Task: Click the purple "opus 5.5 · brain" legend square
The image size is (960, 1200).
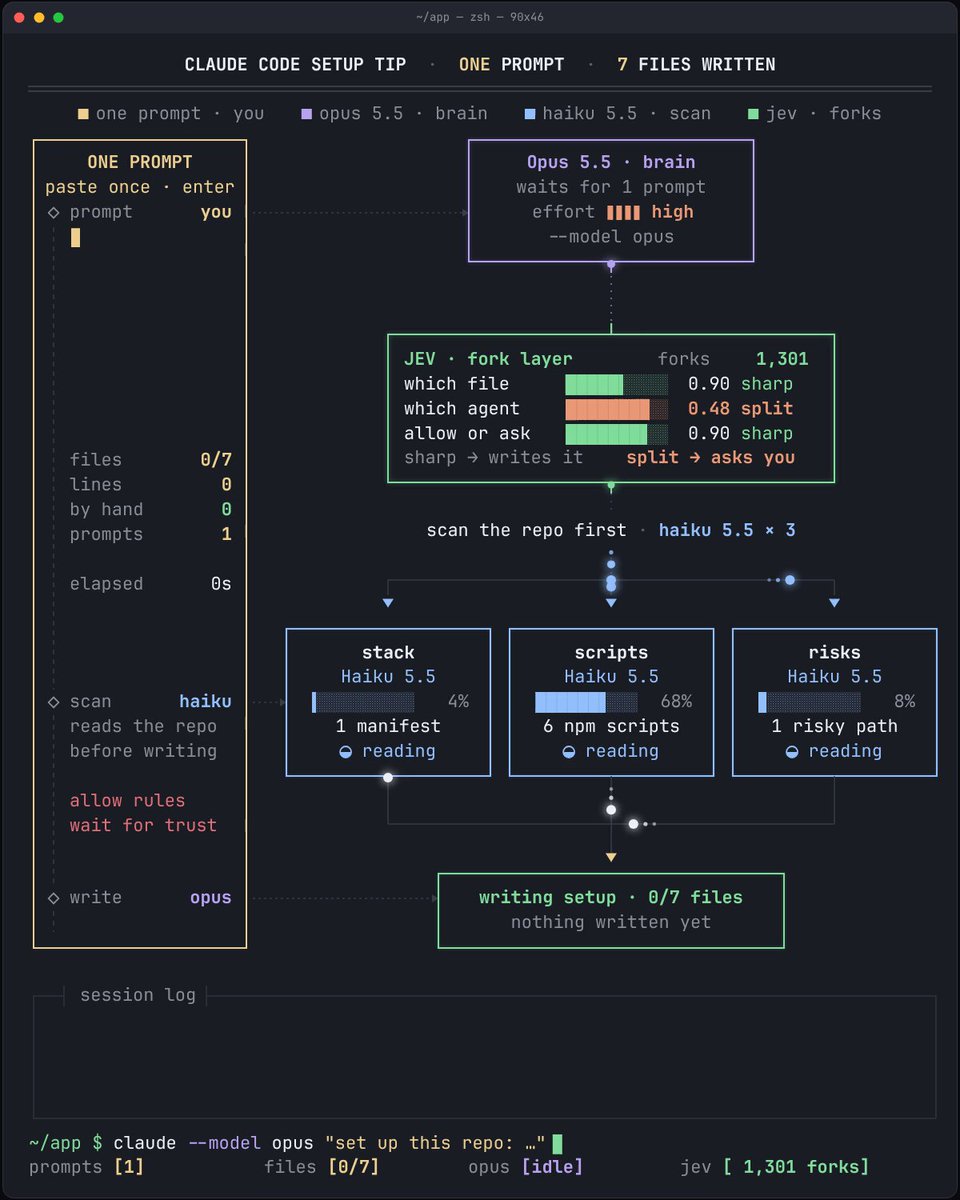Action: pyautogui.click(x=306, y=114)
